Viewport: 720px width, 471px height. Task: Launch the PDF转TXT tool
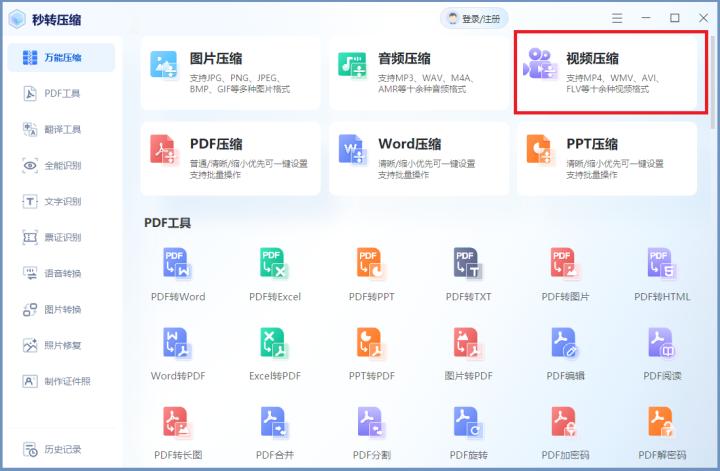(468, 275)
